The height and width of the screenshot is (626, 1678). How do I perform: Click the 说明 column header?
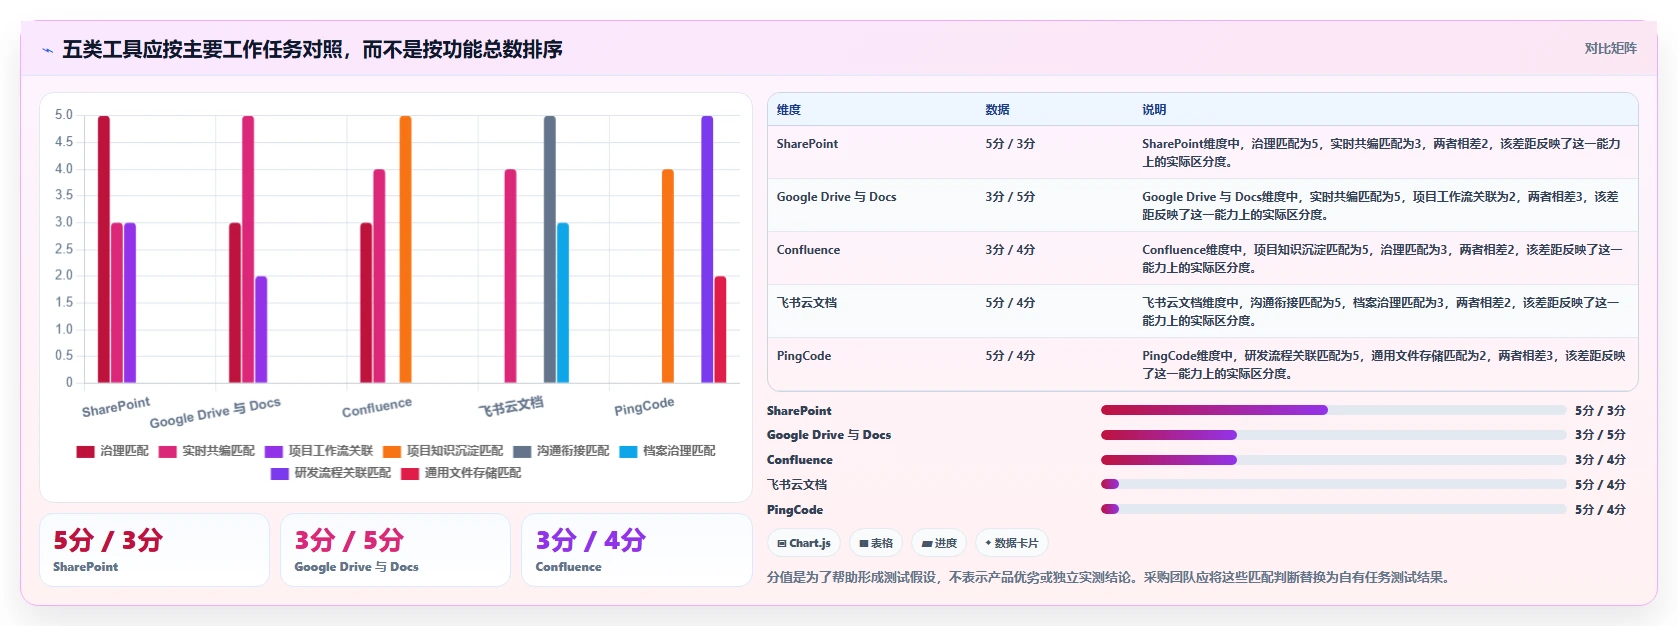pyautogui.click(x=1154, y=110)
